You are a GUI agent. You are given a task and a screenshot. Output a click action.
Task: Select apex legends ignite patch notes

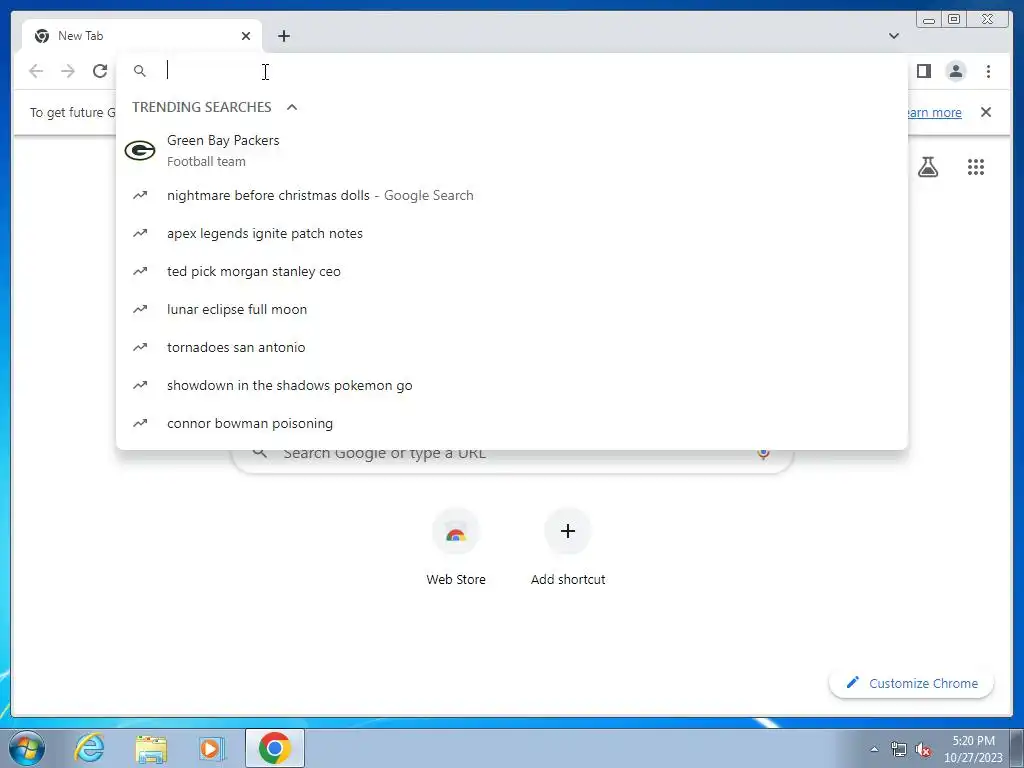tap(511, 233)
